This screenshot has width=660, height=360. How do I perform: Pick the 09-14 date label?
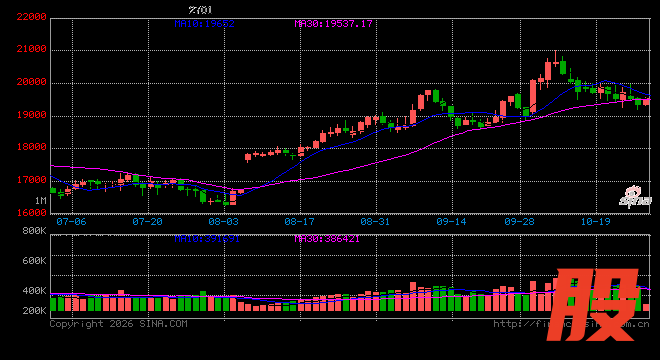452,221
